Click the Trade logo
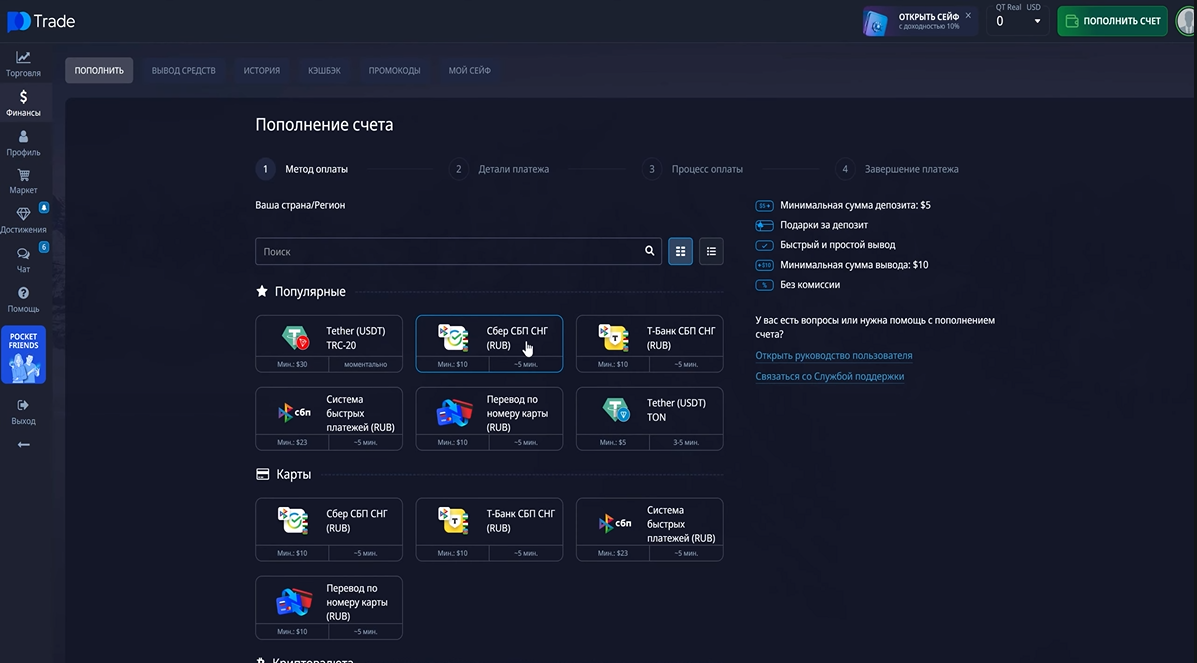The width and height of the screenshot is (1197, 663). coord(41,21)
